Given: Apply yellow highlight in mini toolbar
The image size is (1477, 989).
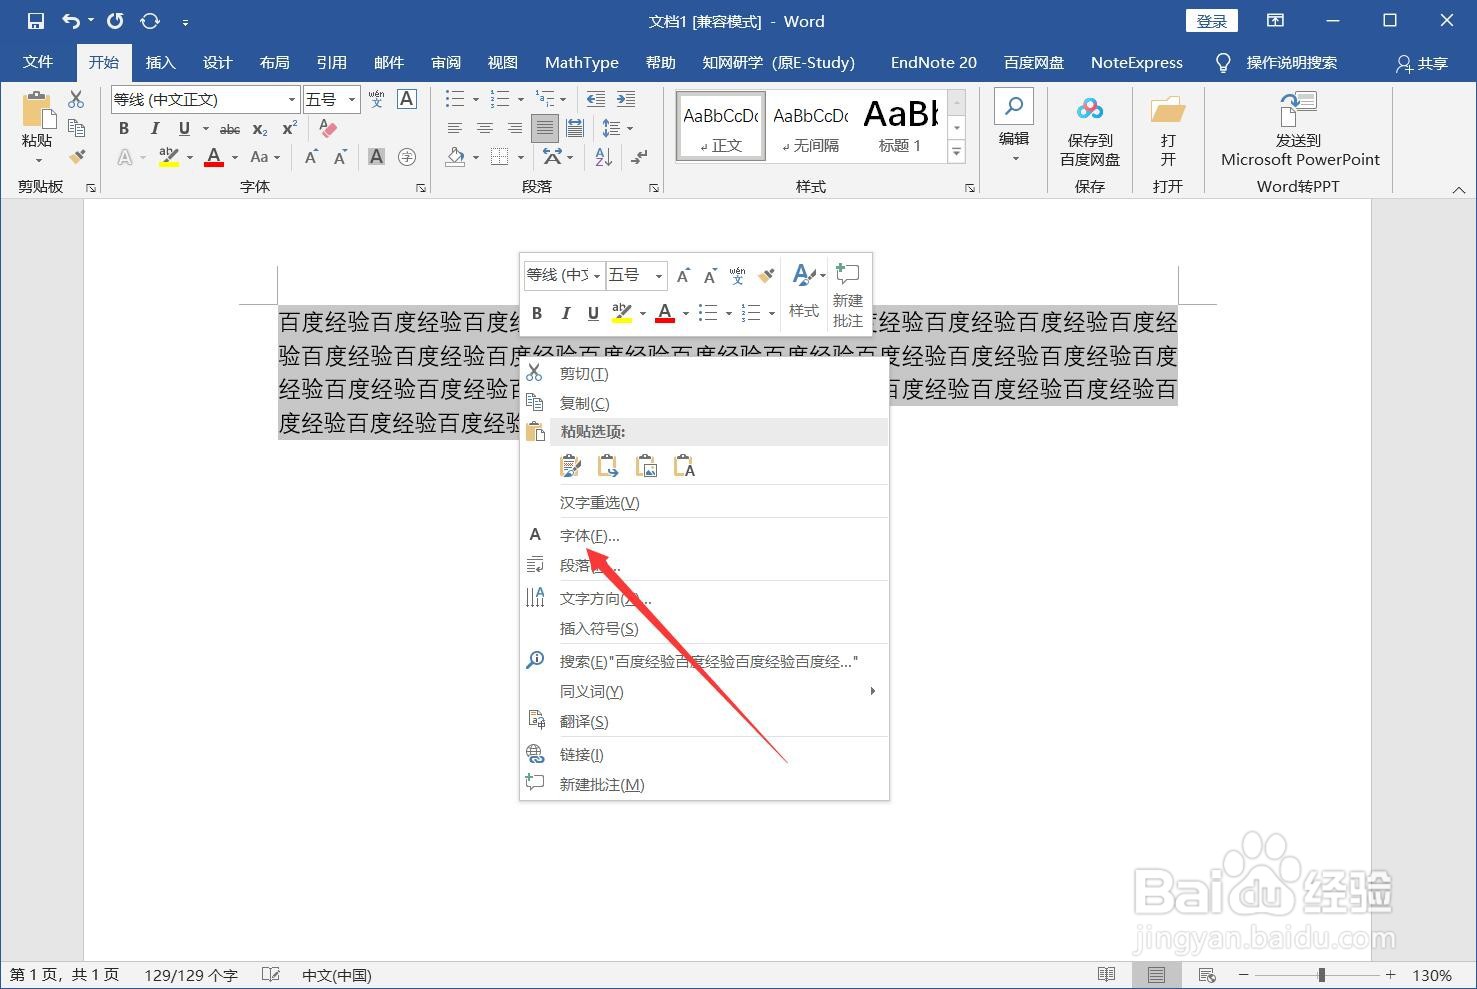Looking at the screenshot, I should (x=622, y=314).
